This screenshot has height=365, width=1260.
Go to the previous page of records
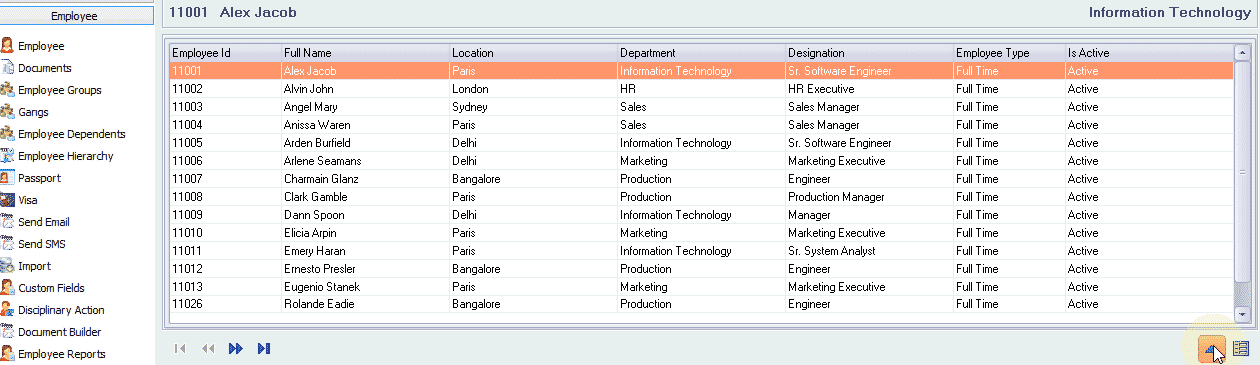coord(208,349)
